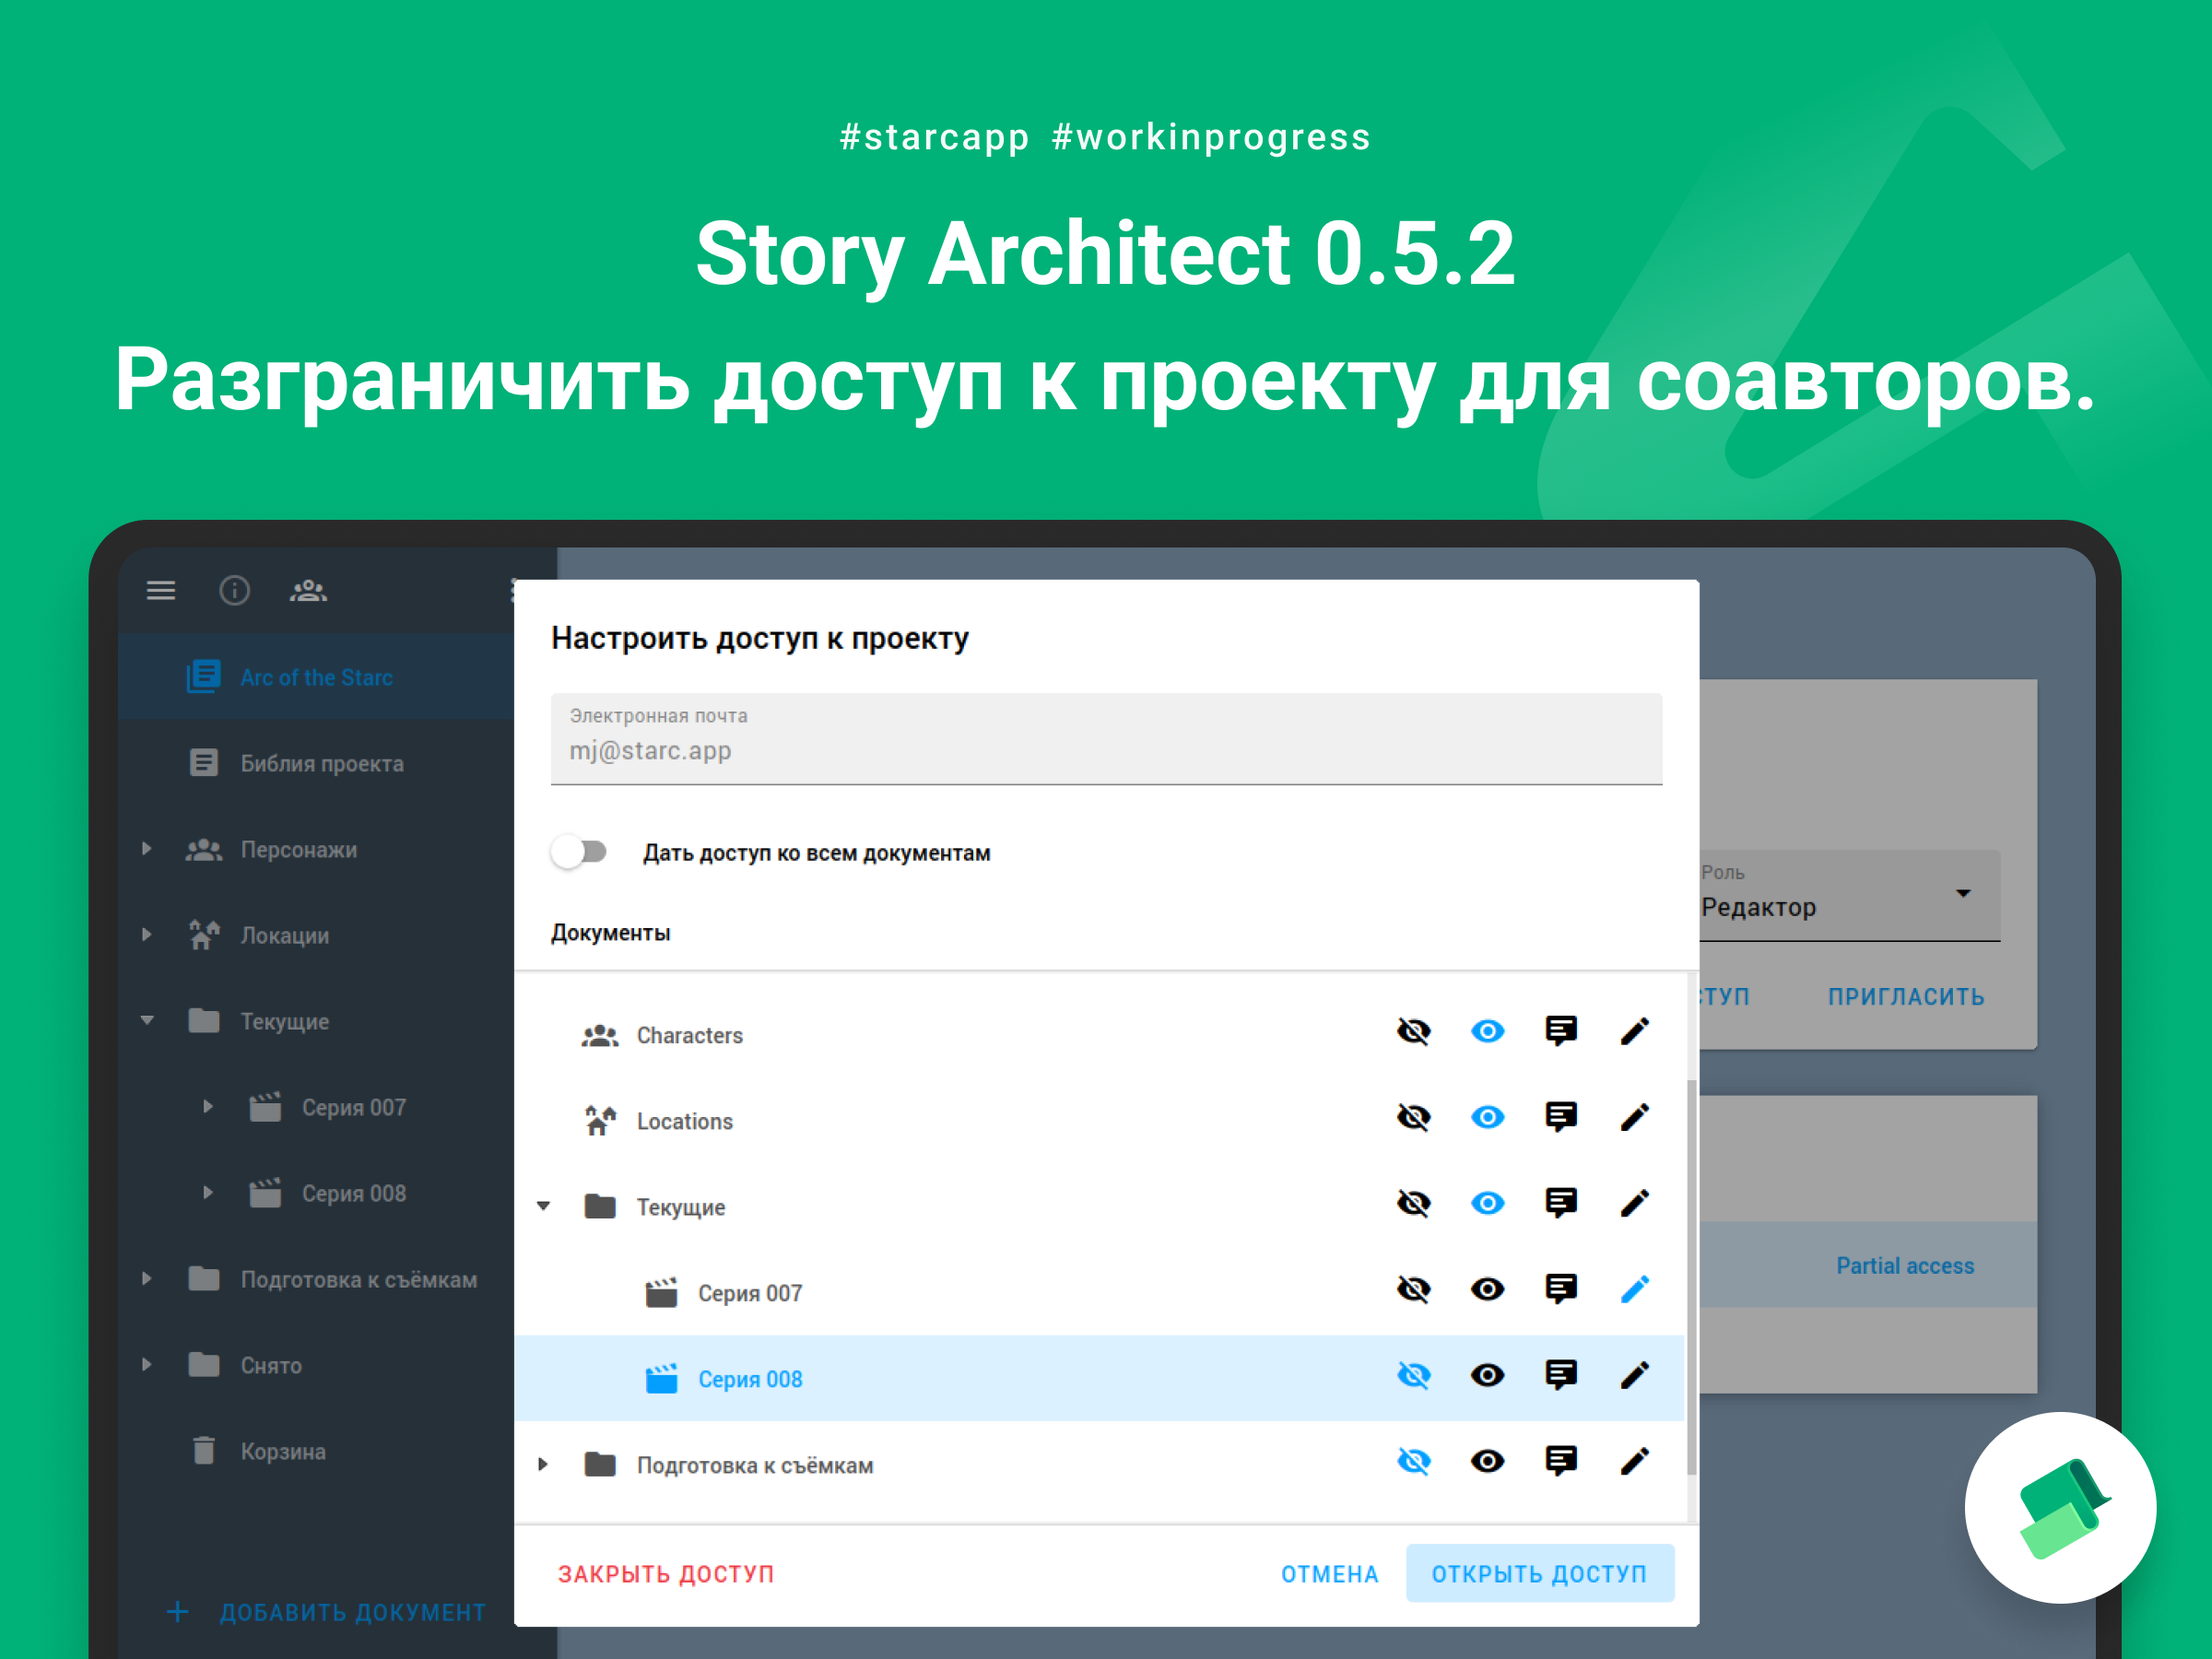Set Текущие folder to no access
2212x1659 pixels.
(x=1413, y=1203)
